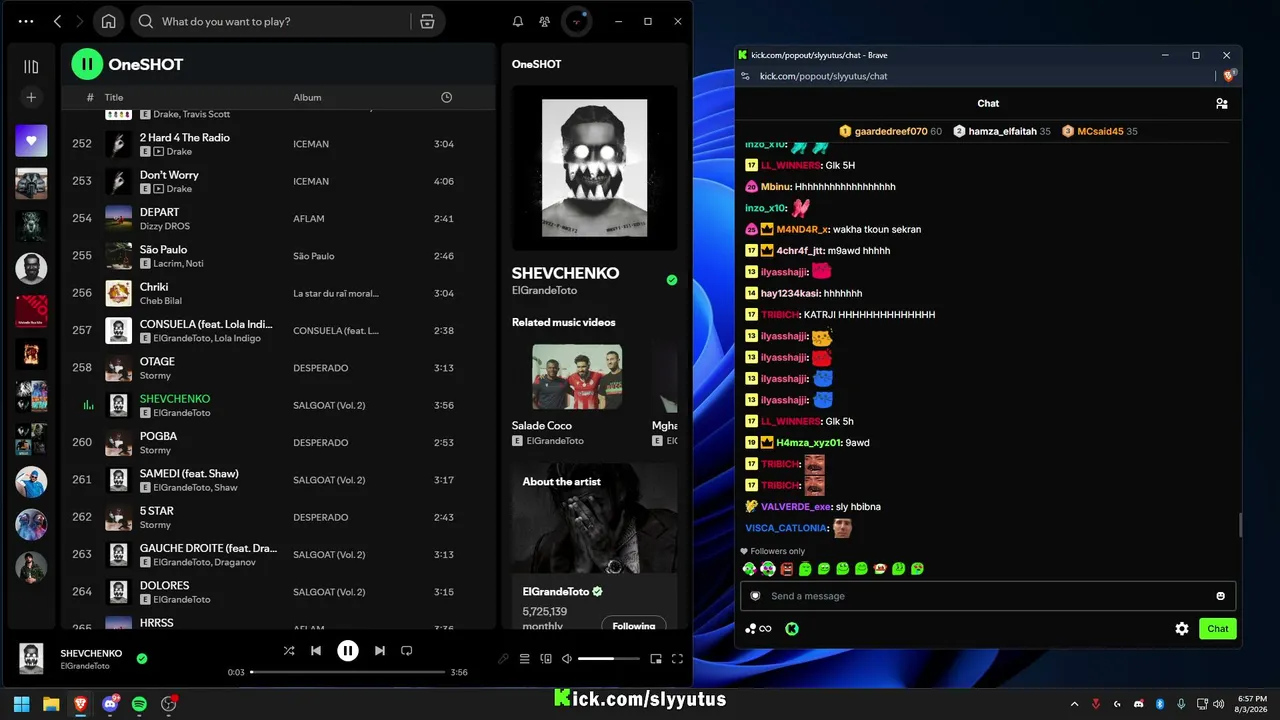Skip to the previous track
Viewport: 1280px width, 720px height.
(316, 651)
